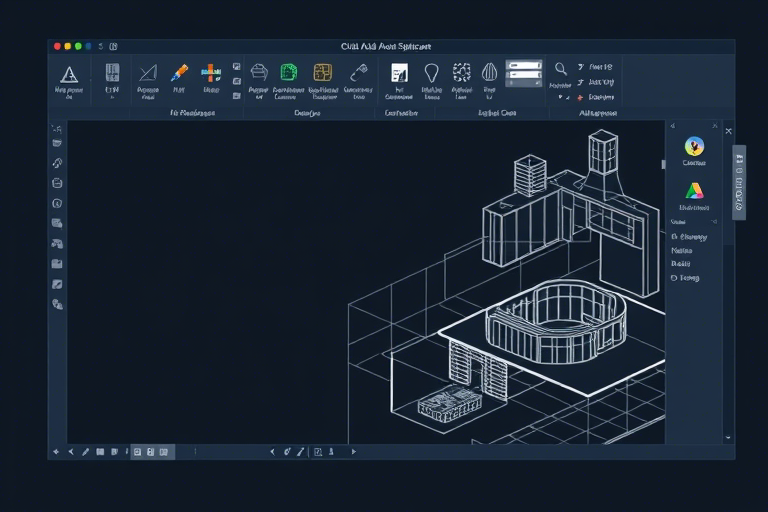Click the white sheet chart icon

point(399,73)
